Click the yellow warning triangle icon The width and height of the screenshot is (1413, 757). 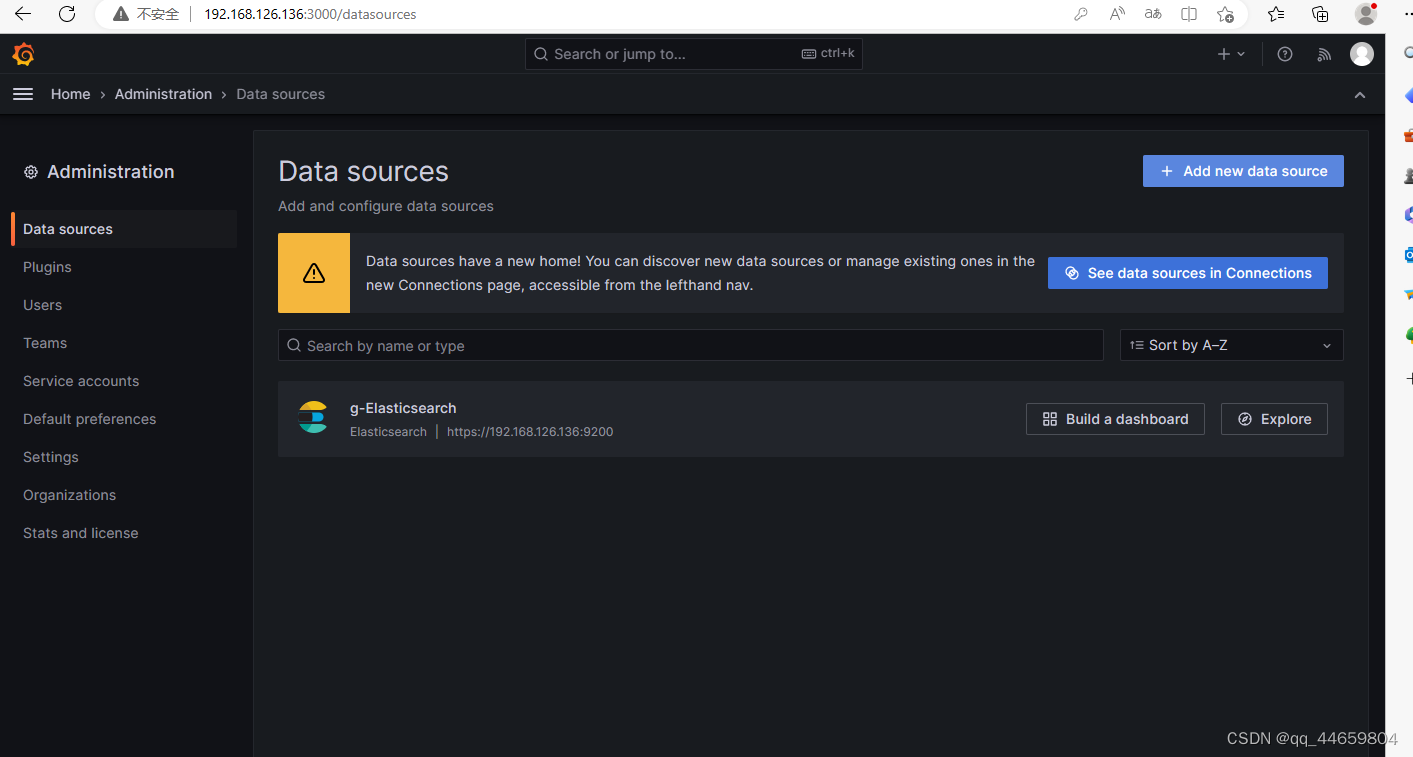point(314,273)
